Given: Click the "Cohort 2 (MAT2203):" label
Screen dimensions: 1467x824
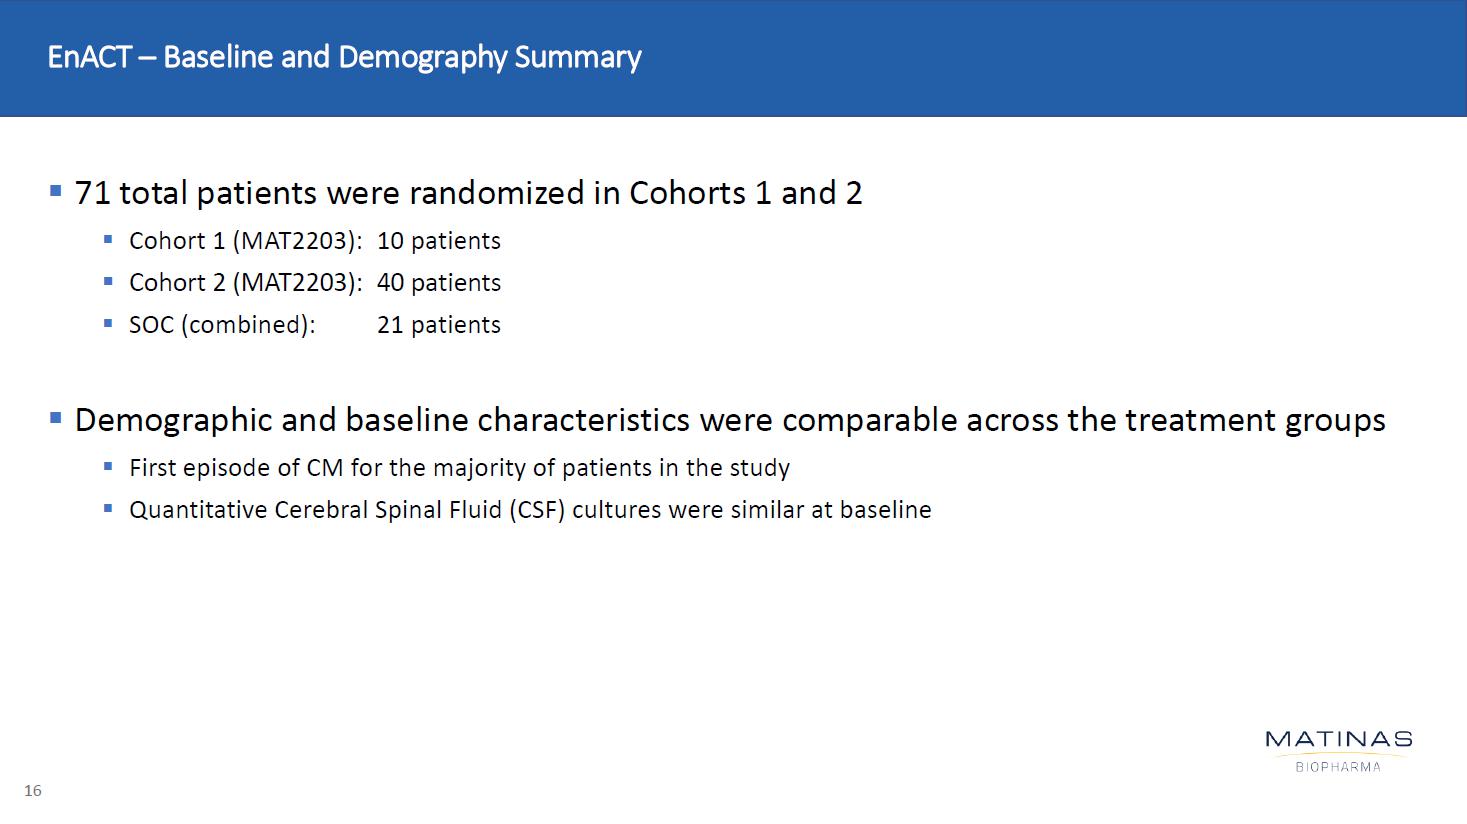Looking at the screenshot, I should tap(245, 283).
